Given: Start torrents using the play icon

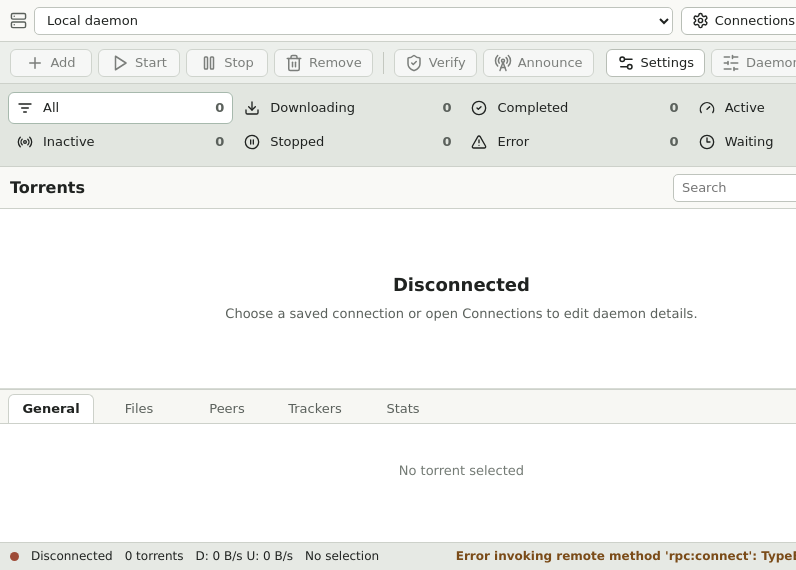Looking at the screenshot, I should [120, 63].
